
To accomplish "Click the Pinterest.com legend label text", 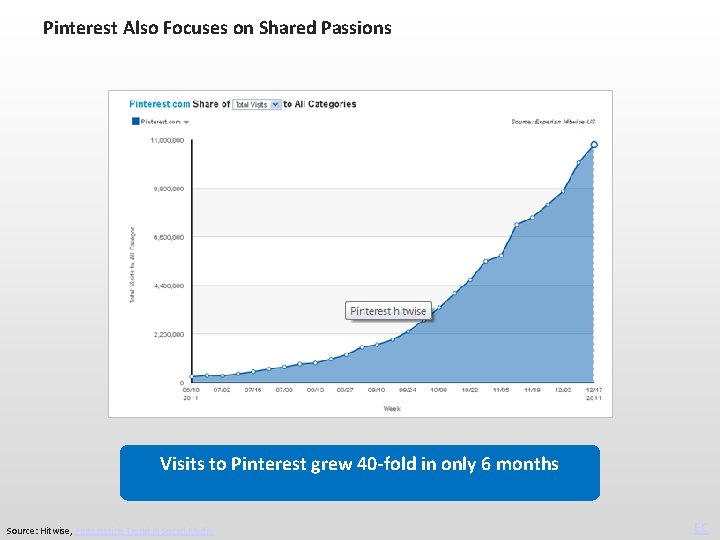I will pos(160,122).
